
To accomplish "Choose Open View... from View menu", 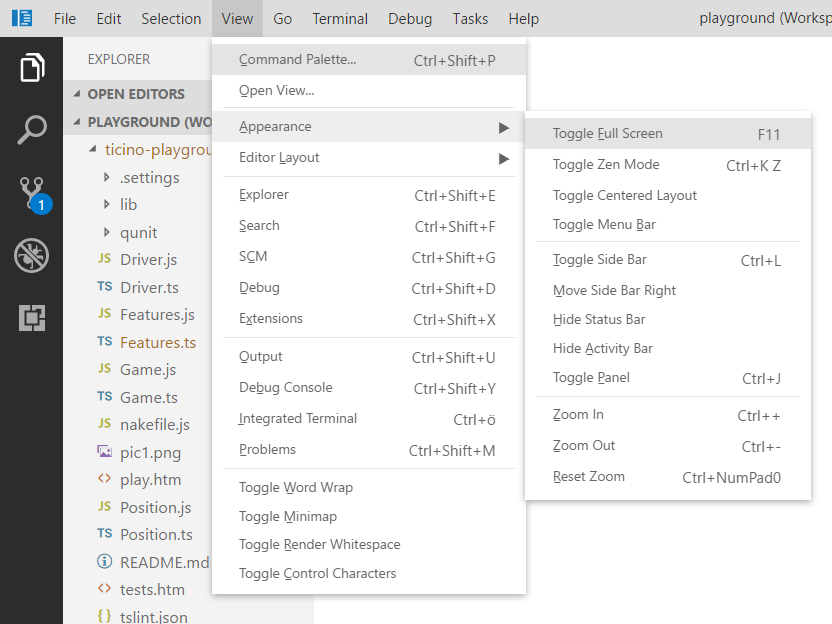I will coord(369,91).
